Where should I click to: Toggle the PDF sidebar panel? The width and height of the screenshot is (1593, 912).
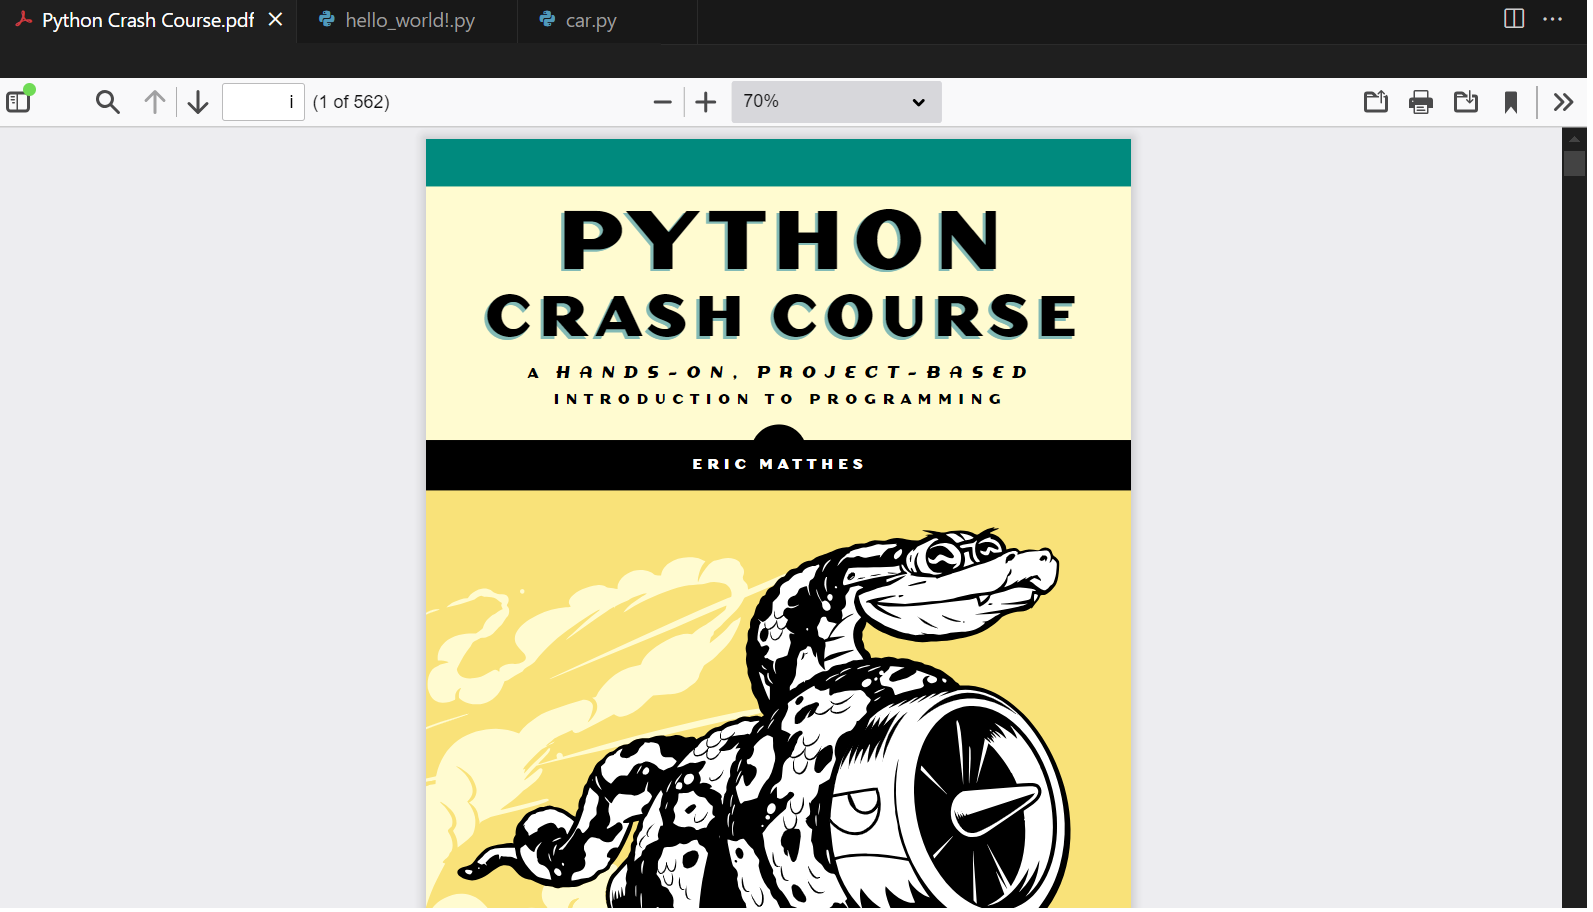(x=19, y=101)
